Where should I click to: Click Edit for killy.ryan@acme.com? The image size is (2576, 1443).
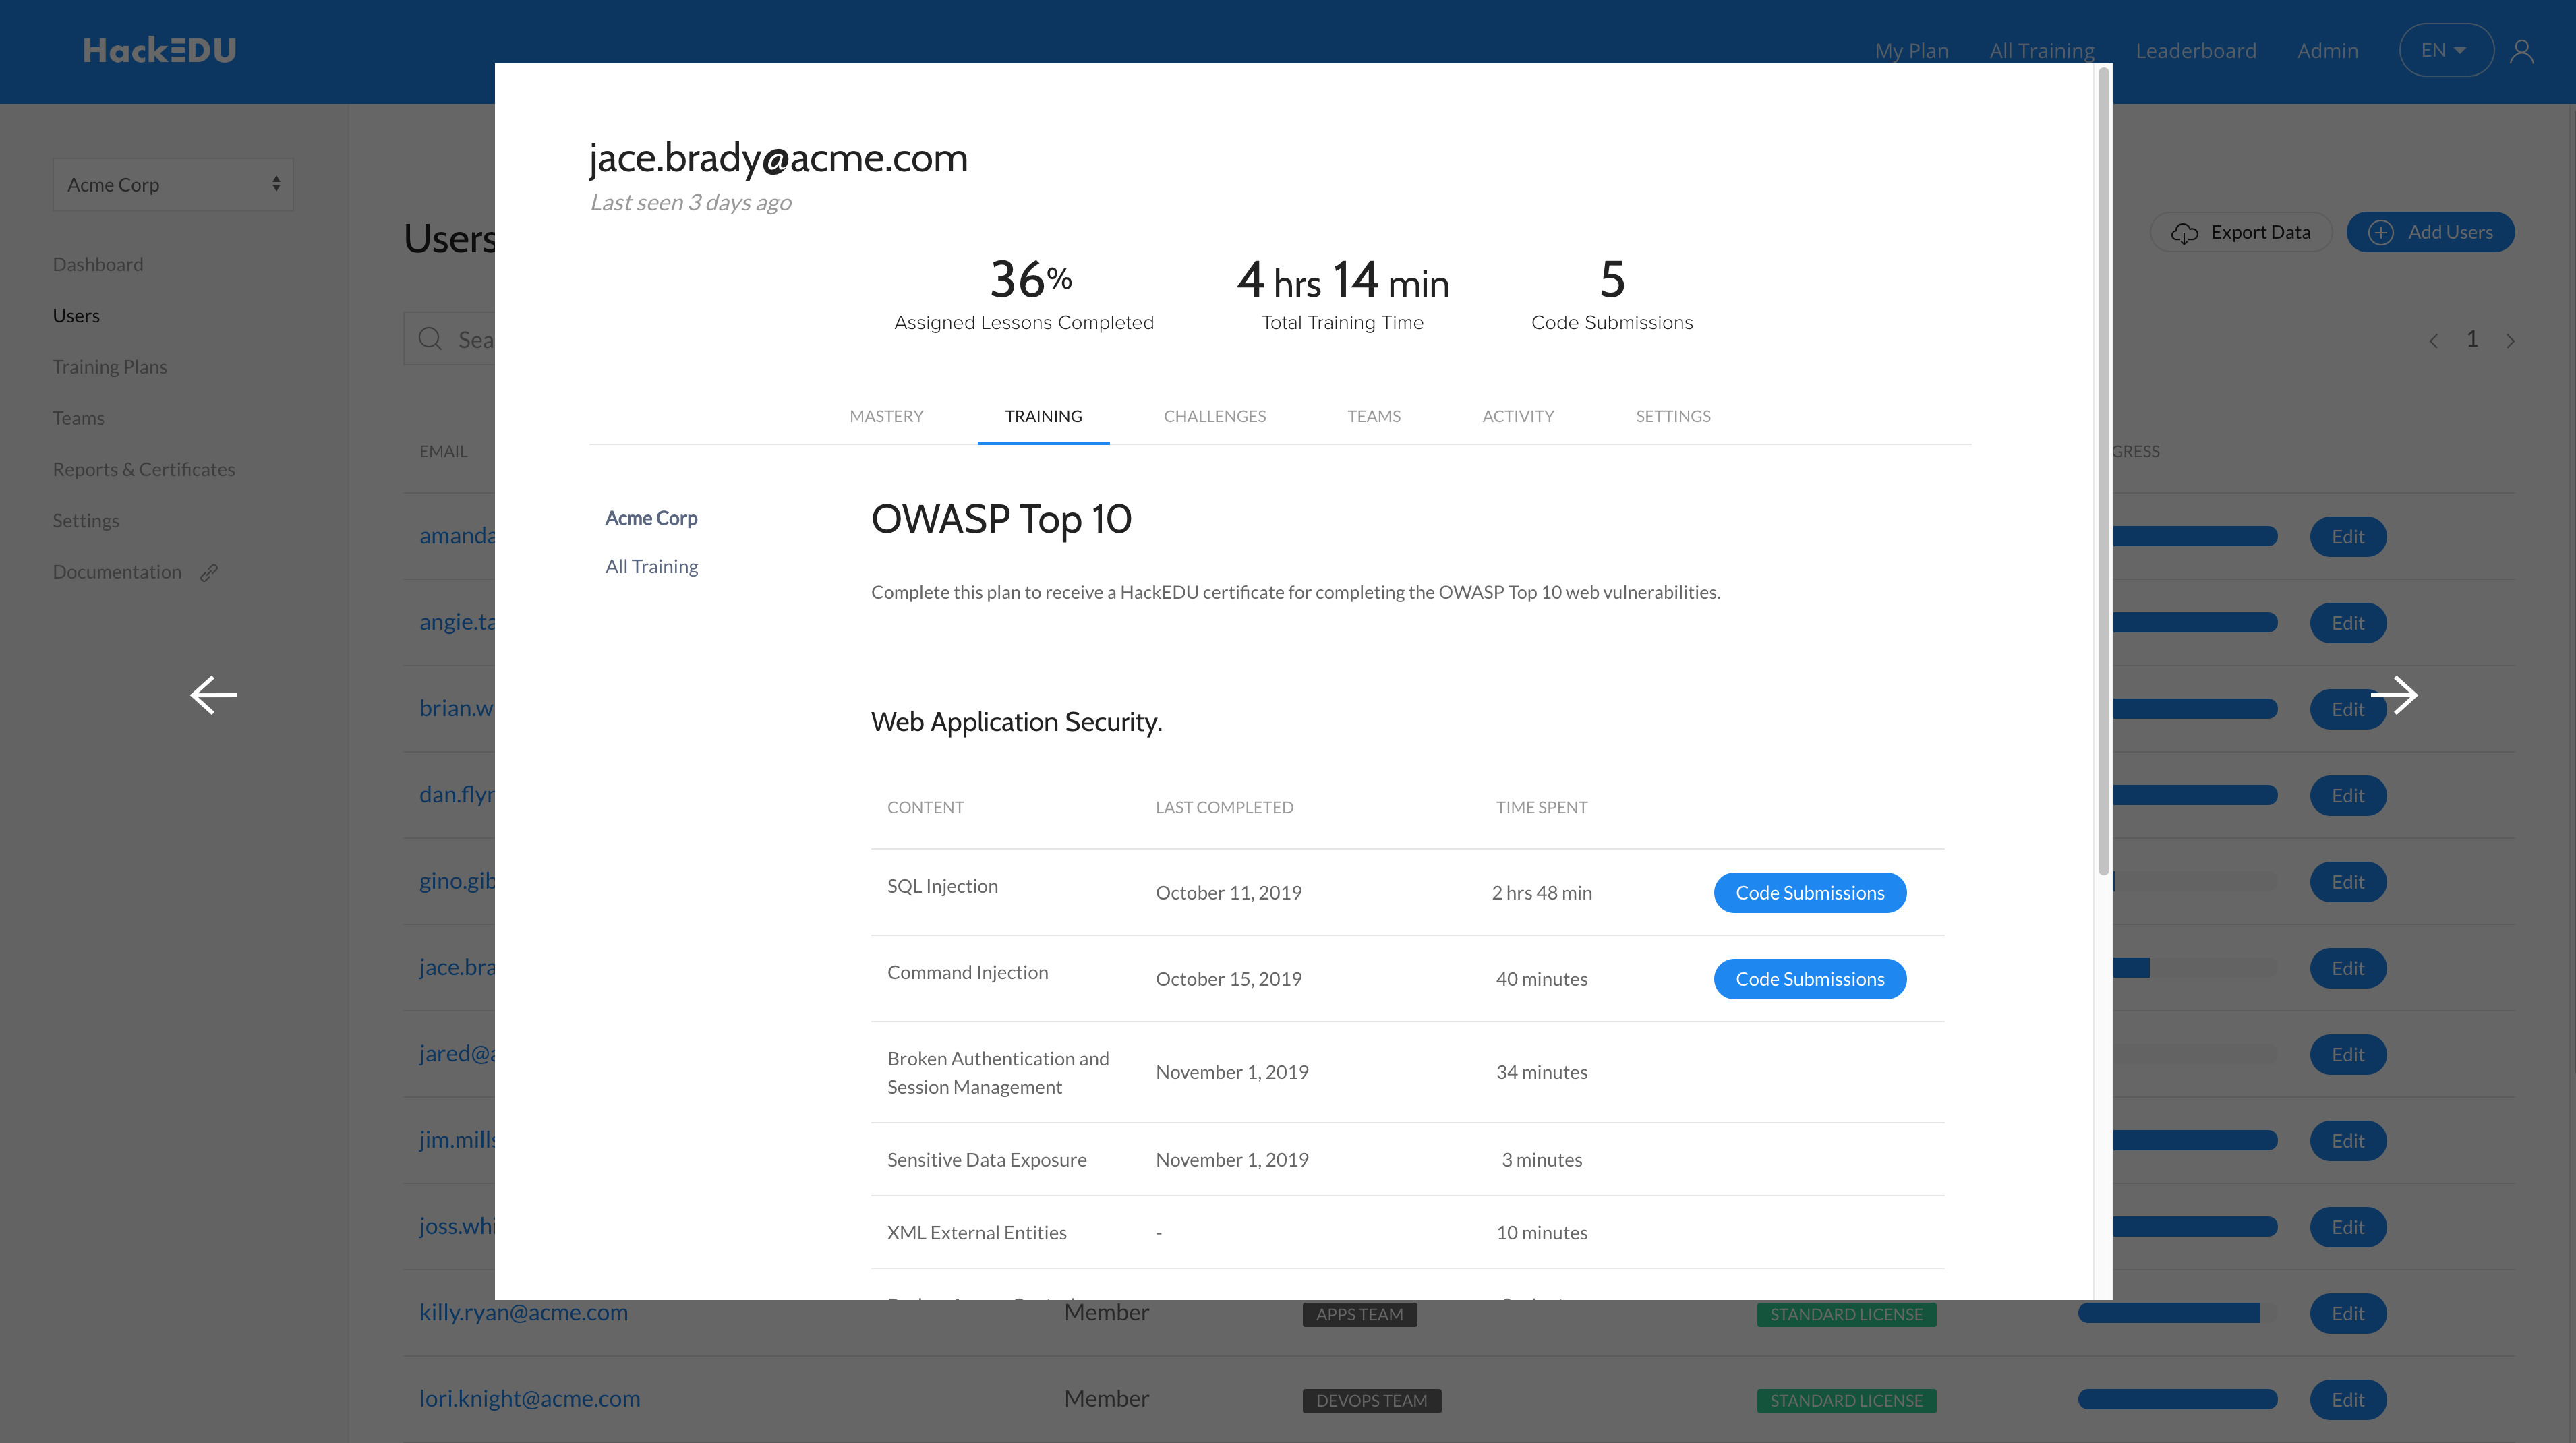(x=2347, y=1313)
